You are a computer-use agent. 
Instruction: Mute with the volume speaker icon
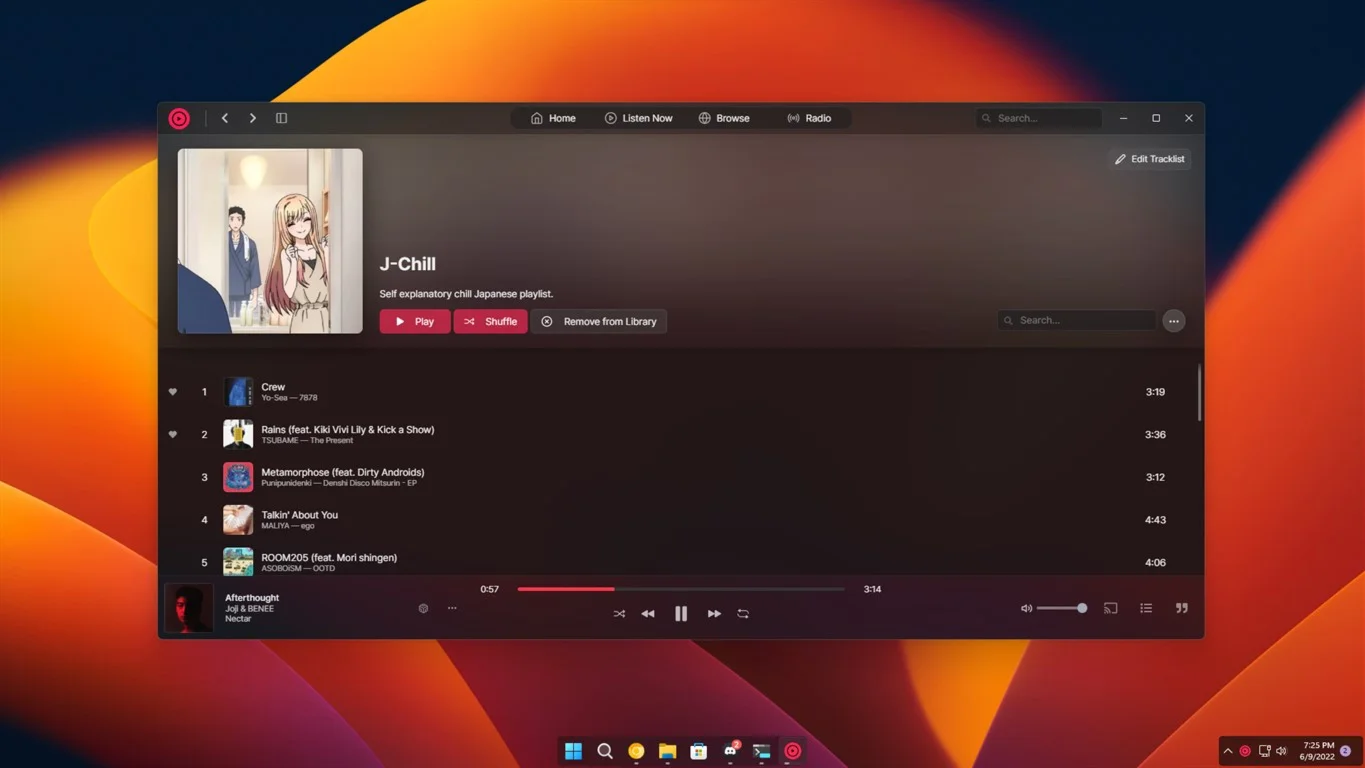click(1026, 608)
